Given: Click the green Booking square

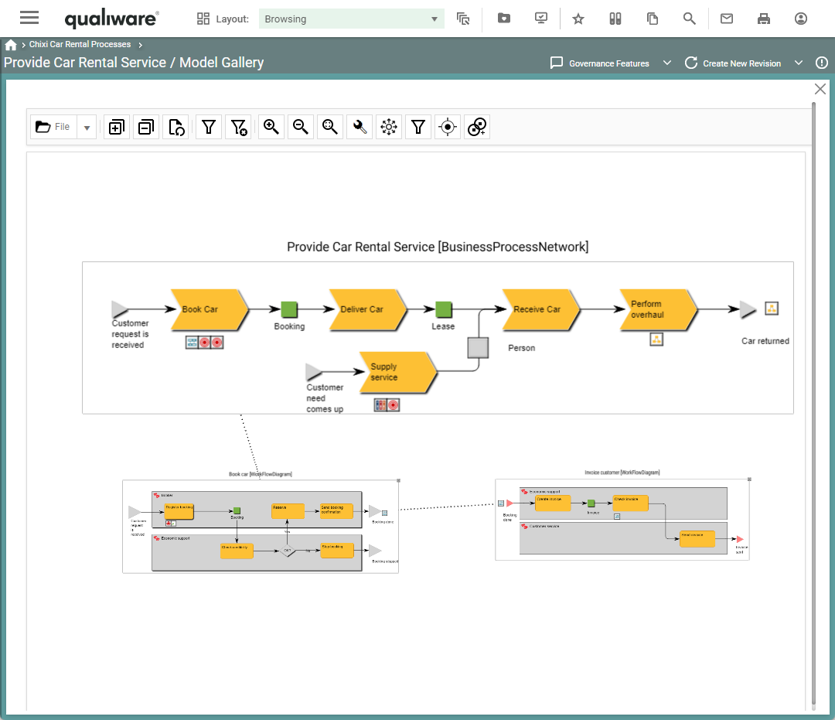Looking at the screenshot, I should 289,309.
